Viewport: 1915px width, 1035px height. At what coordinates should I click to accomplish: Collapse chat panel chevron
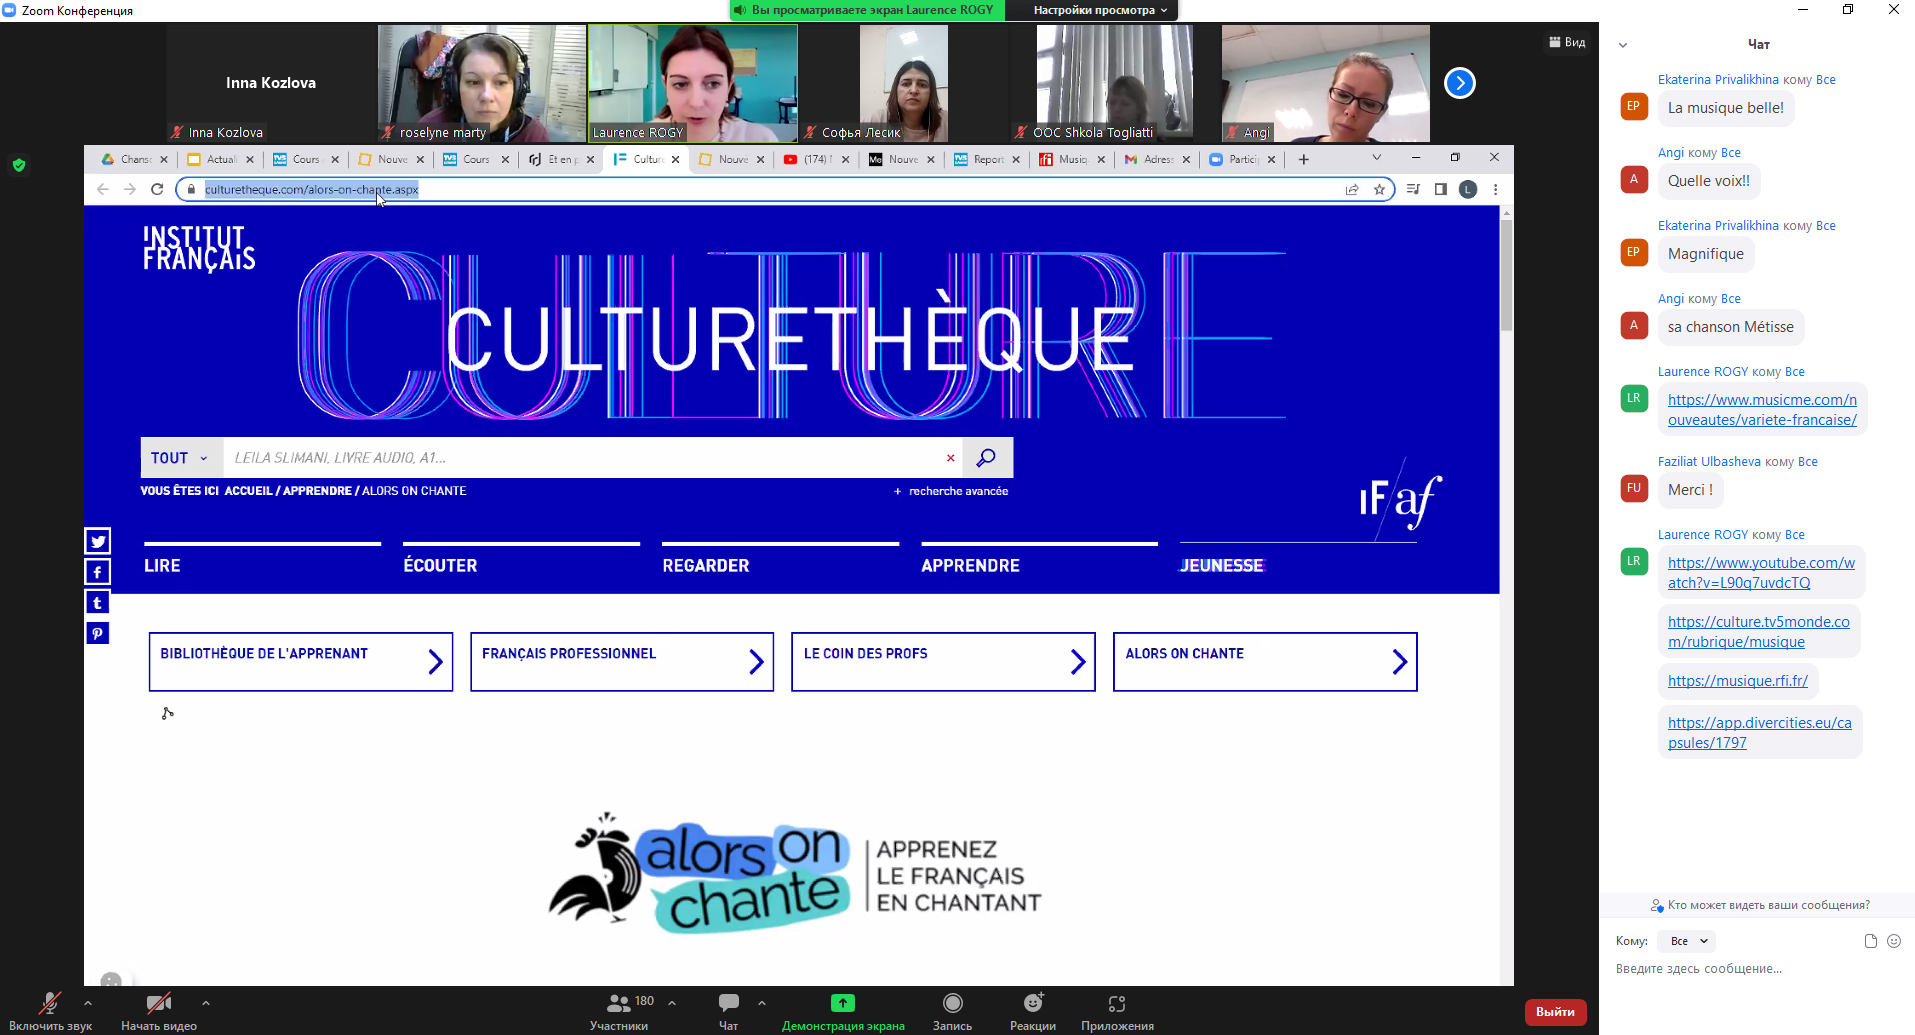pos(1623,45)
